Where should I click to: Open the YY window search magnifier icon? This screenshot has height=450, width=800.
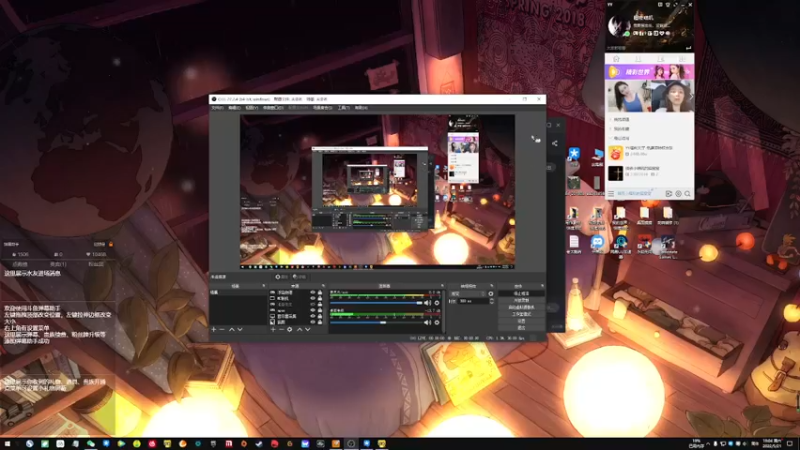coord(687,194)
